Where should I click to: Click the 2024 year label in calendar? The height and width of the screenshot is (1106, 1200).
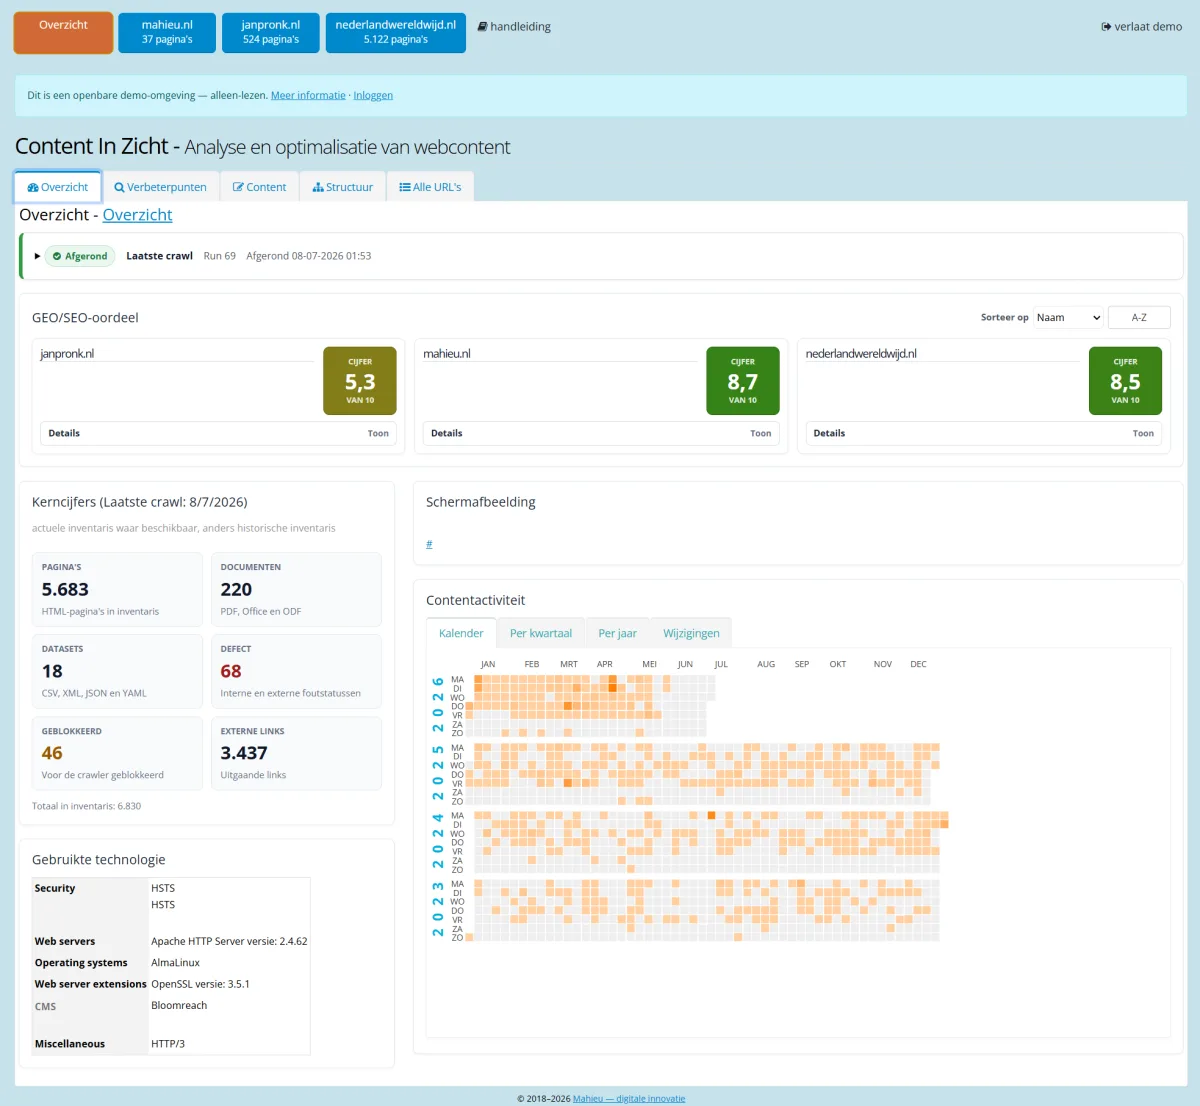[438, 840]
